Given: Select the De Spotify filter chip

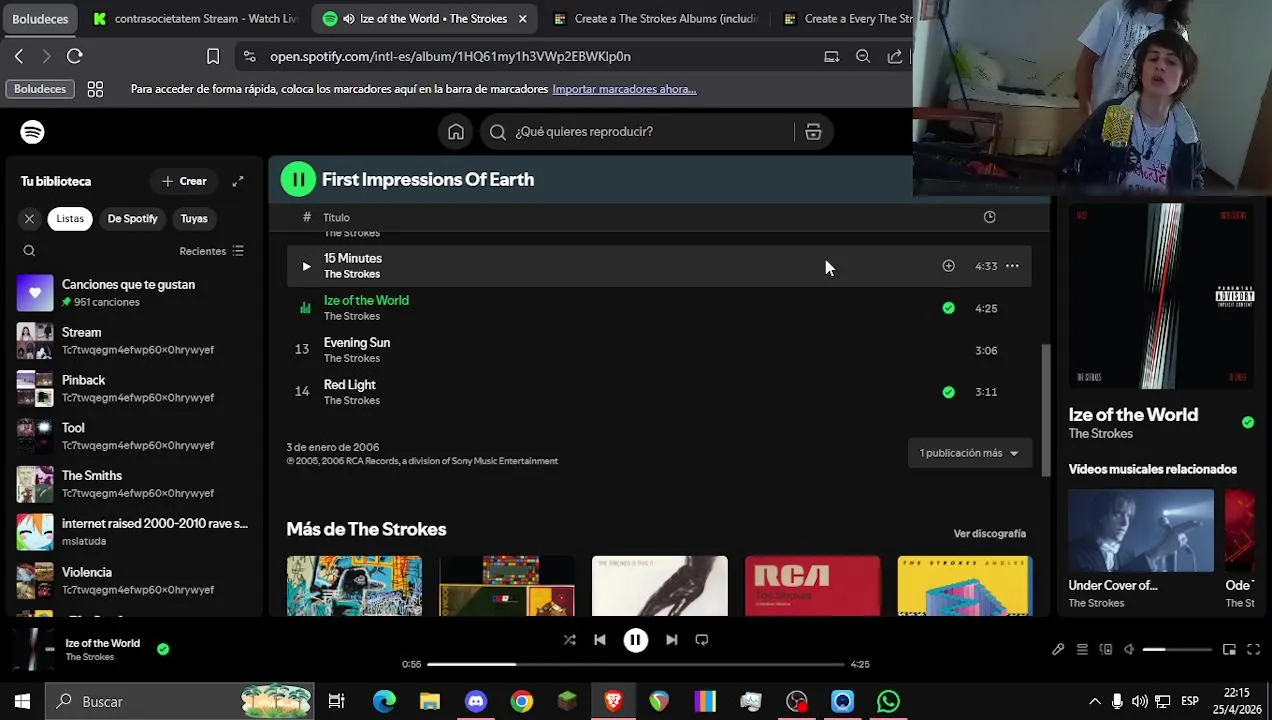Looking at the screenshot, I should tap(132, 219).
